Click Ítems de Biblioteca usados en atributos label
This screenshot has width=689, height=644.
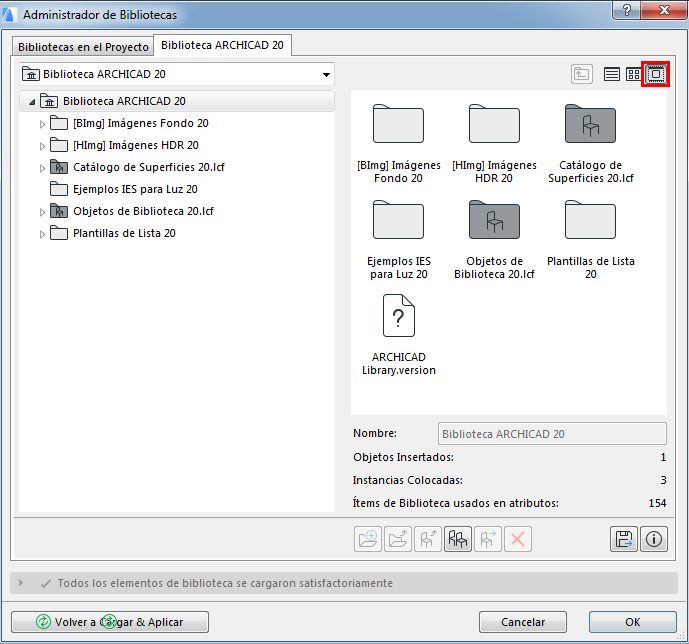pyautogui.click(x=456, y=503)
